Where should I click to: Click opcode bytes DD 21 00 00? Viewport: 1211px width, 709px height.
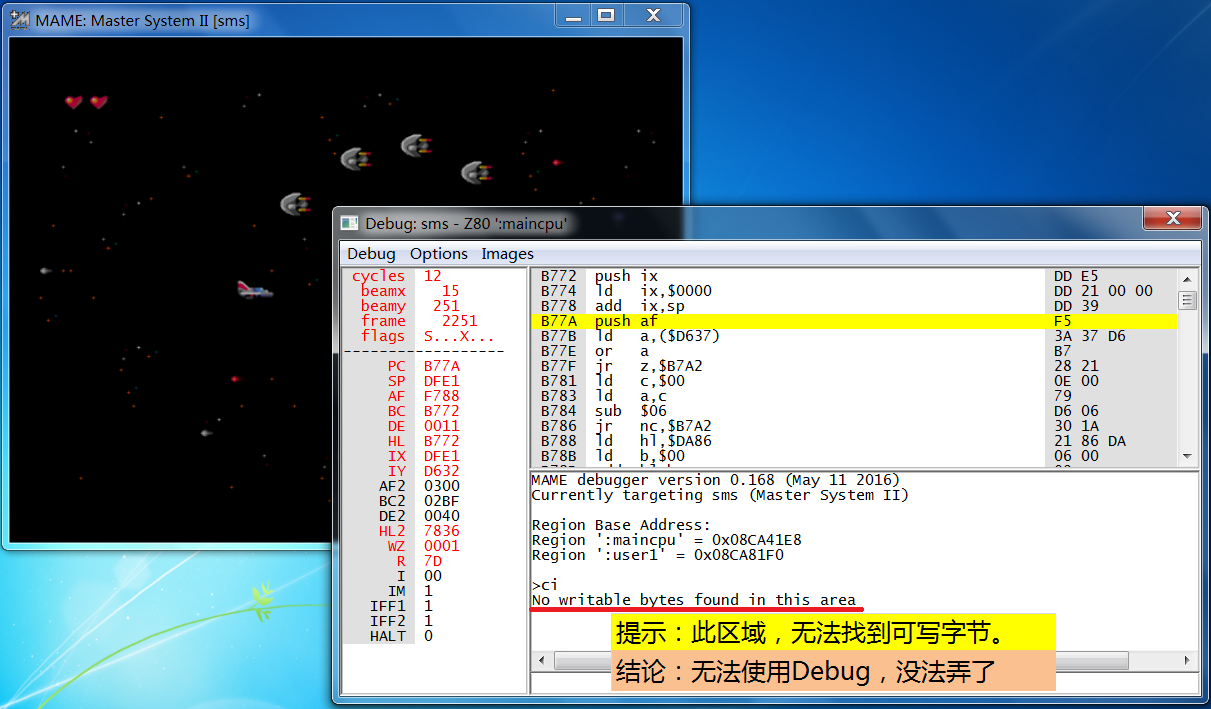coord(1104,291)
